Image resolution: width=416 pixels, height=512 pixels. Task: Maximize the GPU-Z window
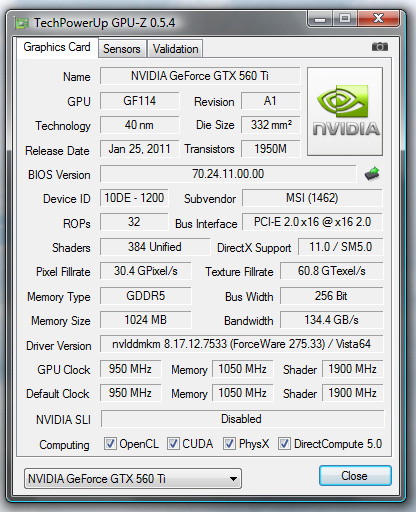click(345, 18)
